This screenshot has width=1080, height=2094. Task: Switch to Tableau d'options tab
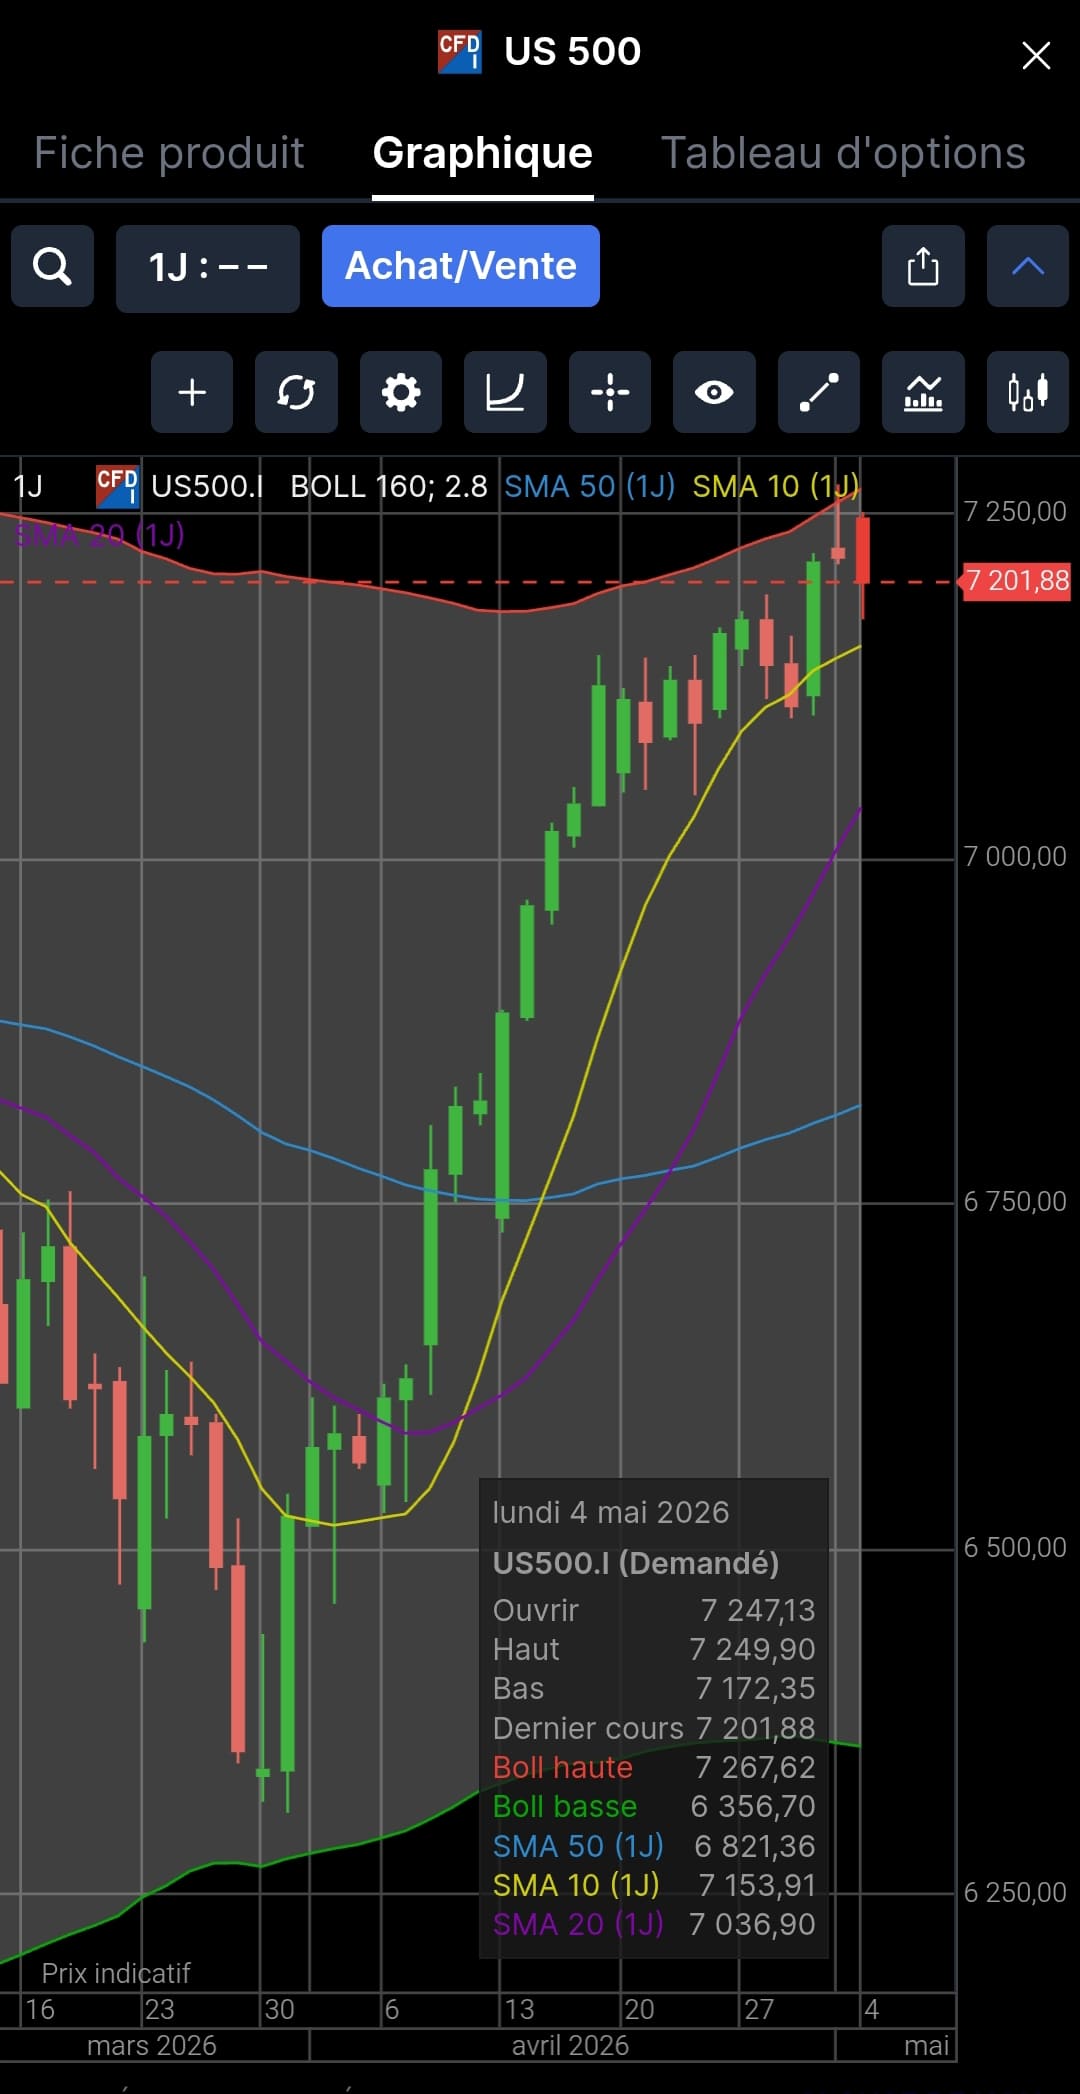pyautogui.click(x=844, y=153)
